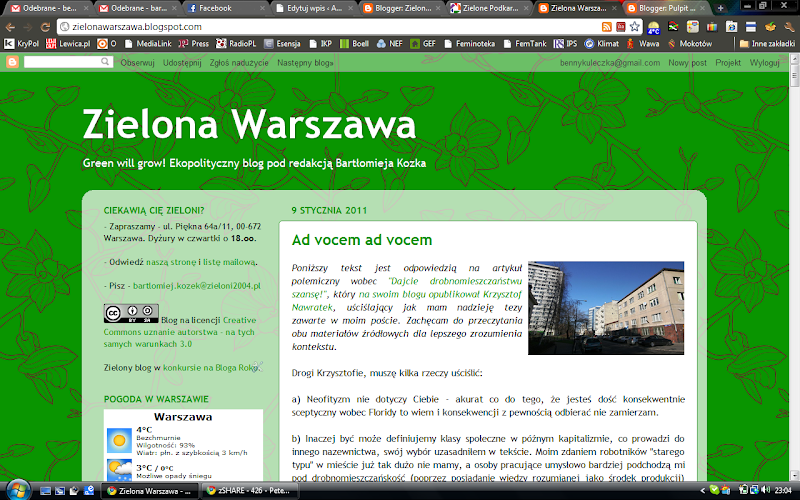Open the 4°C weather extension icon

point(654,27)
